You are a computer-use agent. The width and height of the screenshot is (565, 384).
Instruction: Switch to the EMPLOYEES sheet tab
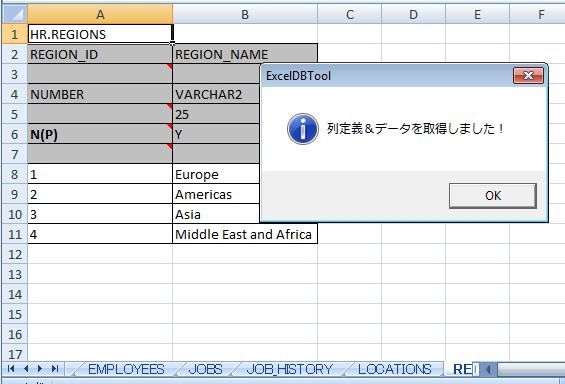126,369
